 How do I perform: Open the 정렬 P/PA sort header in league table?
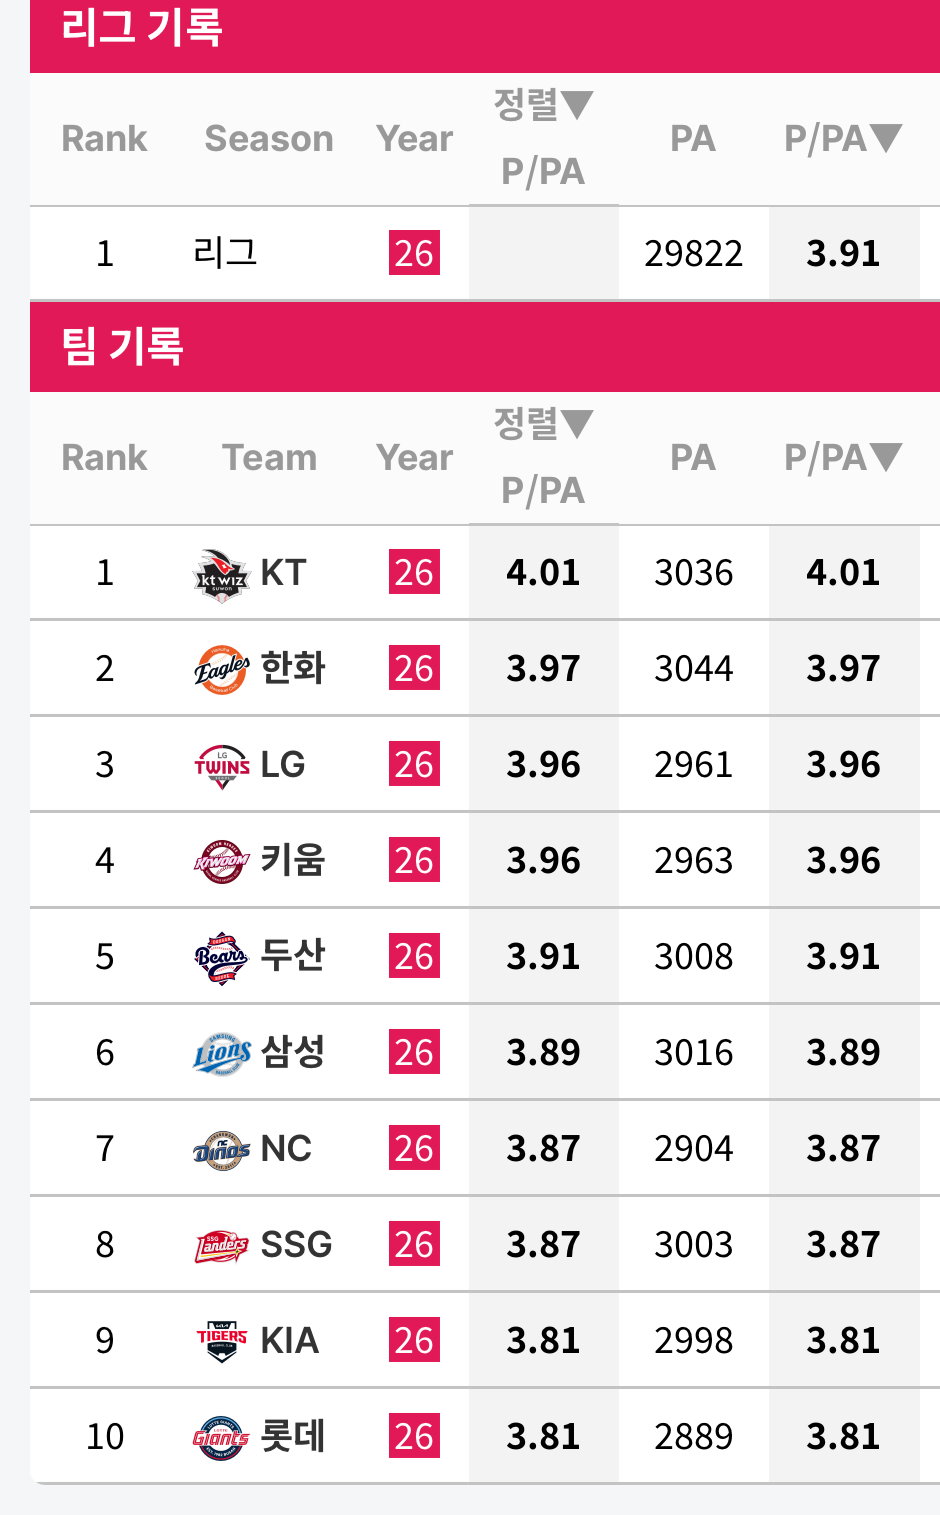543,139
